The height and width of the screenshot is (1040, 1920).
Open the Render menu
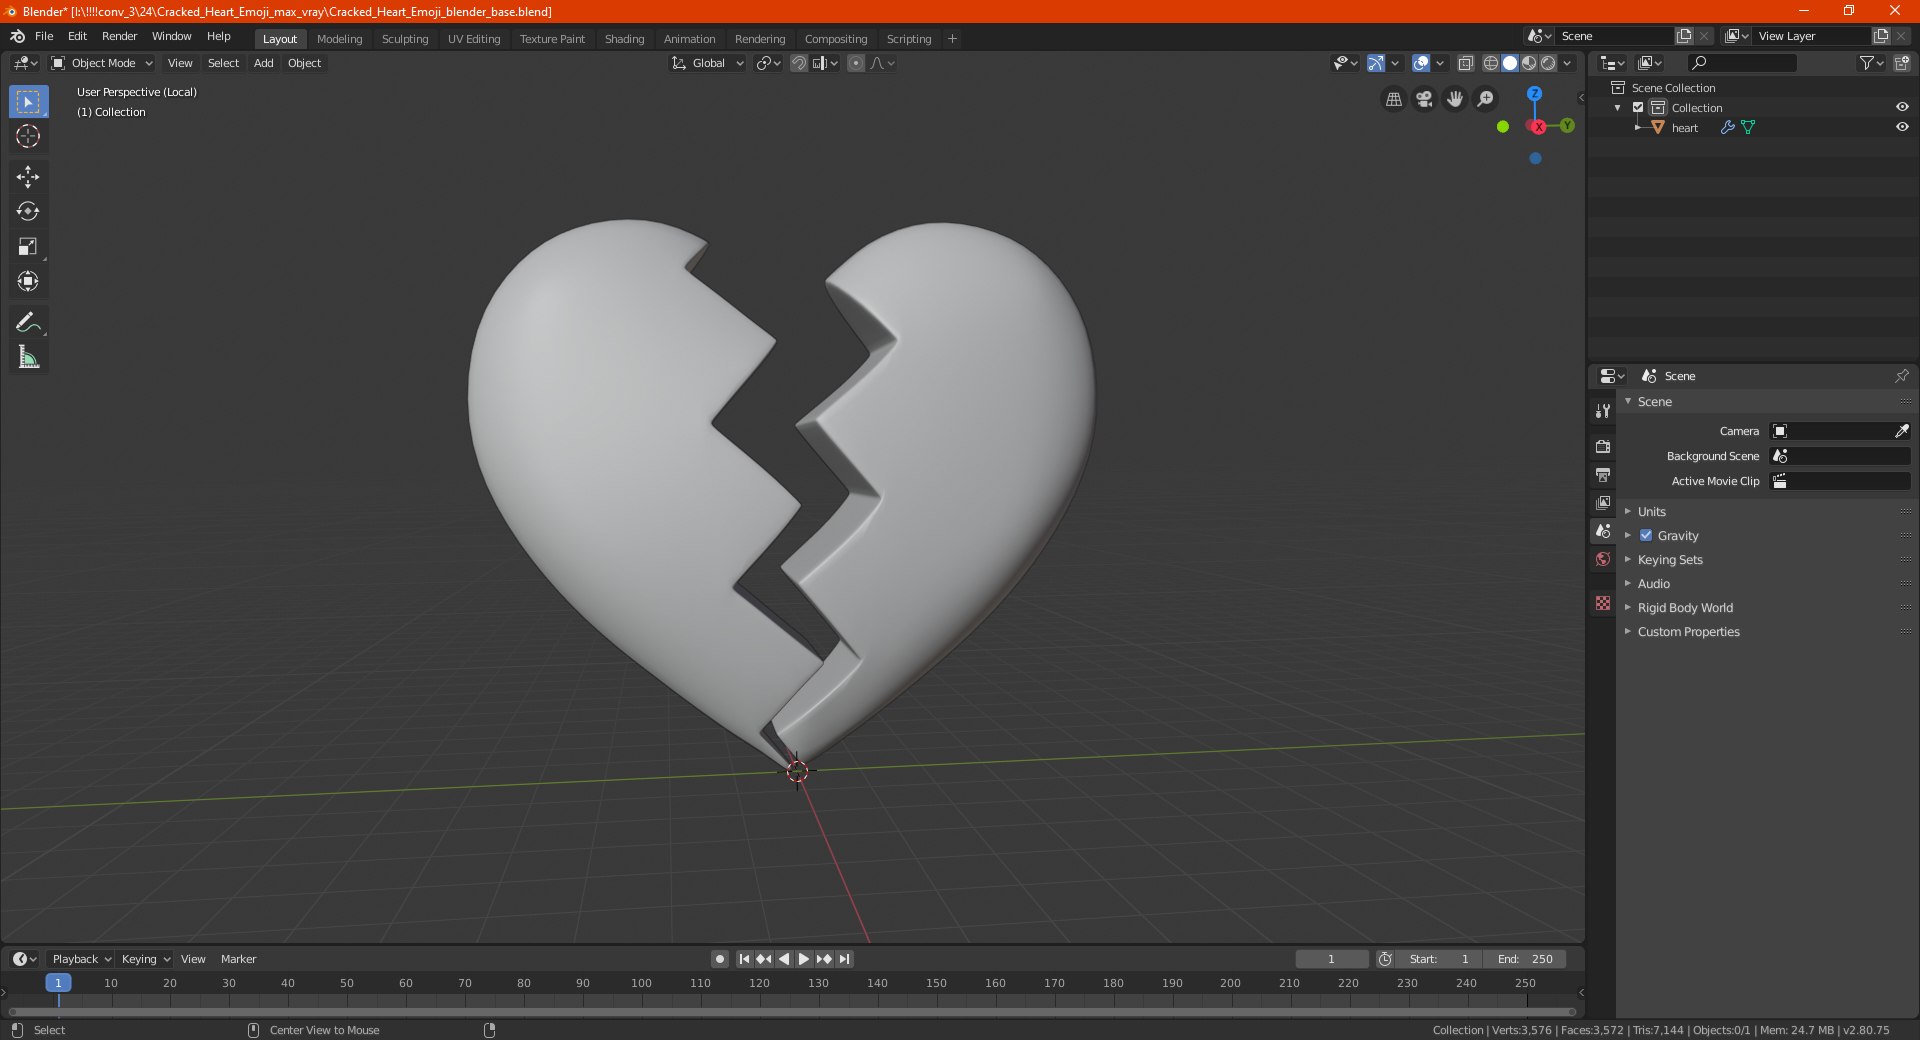[119, 36]
